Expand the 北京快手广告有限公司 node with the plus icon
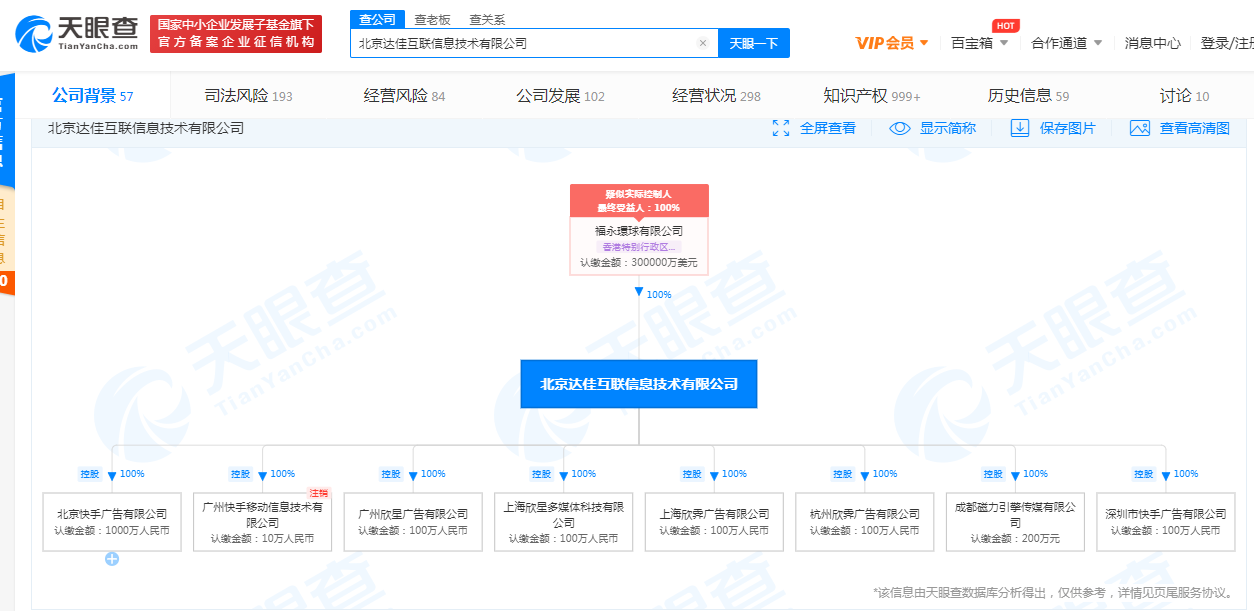 tap(112, 559)
